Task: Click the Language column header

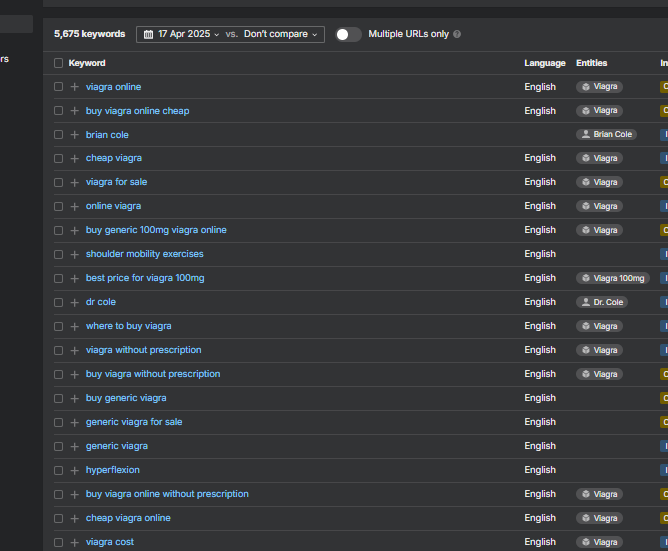Action: click(544, 63)
